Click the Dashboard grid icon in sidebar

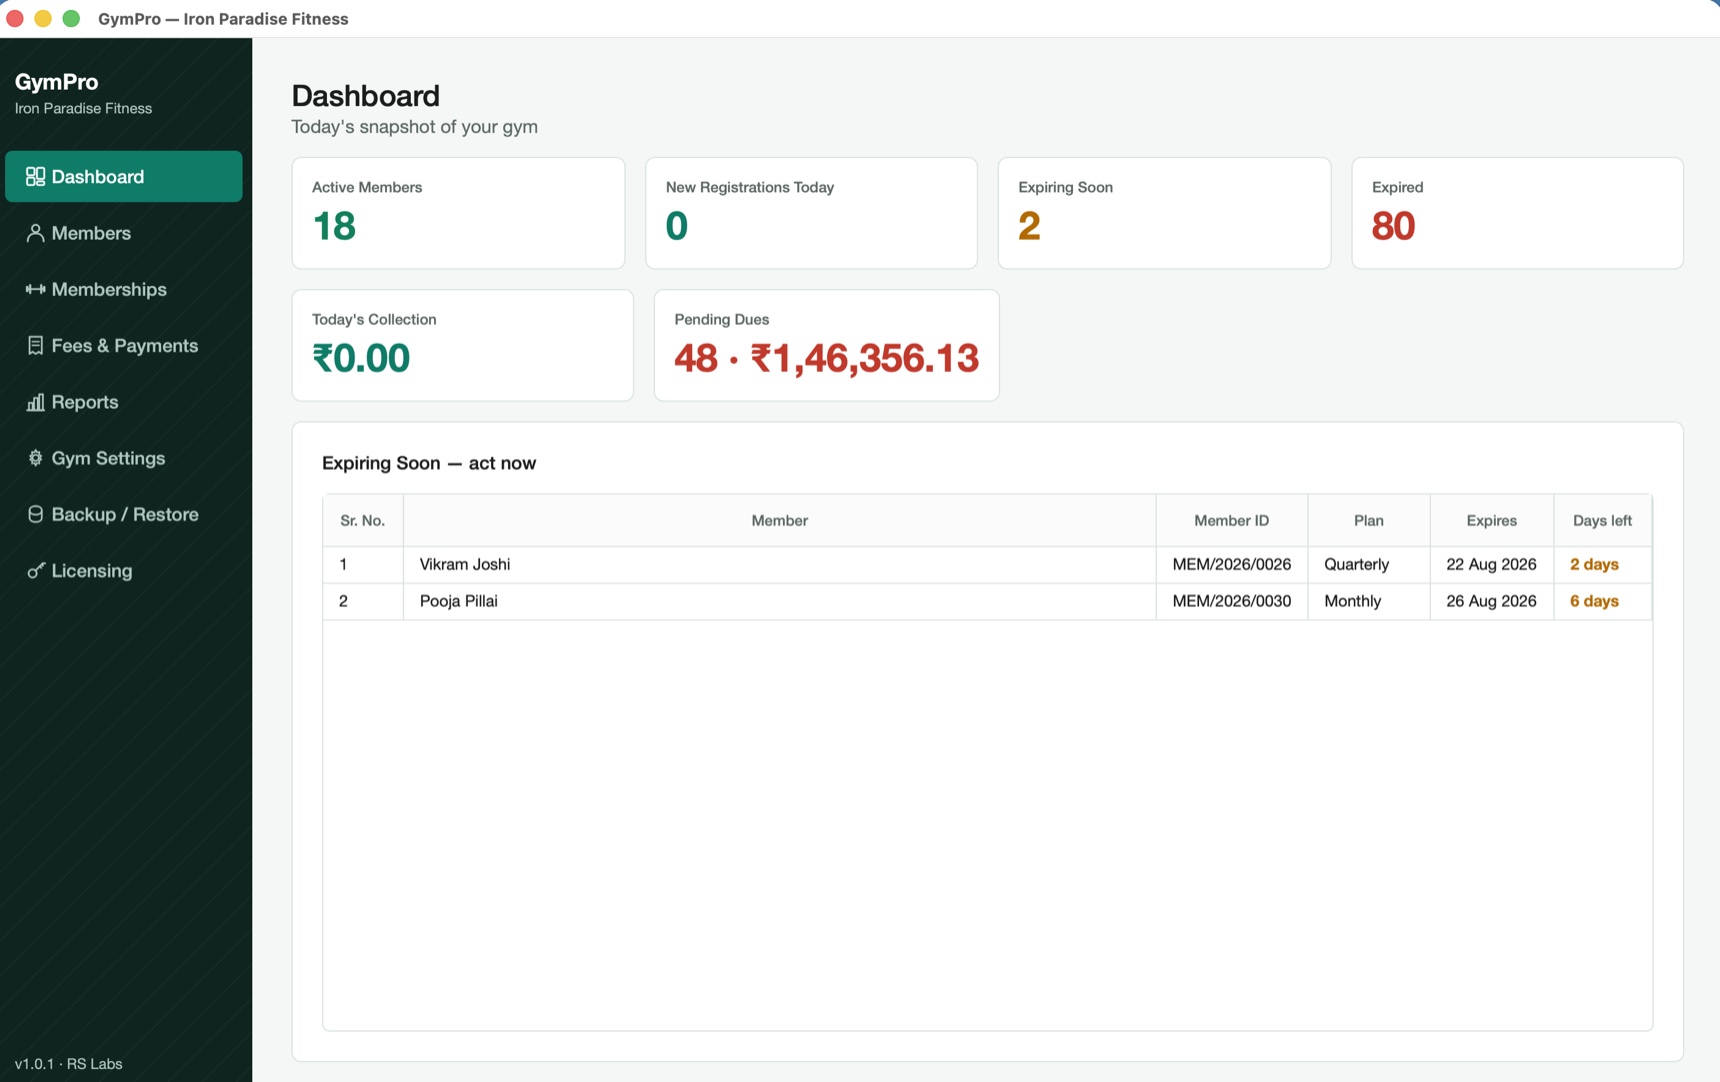(35, 177)
